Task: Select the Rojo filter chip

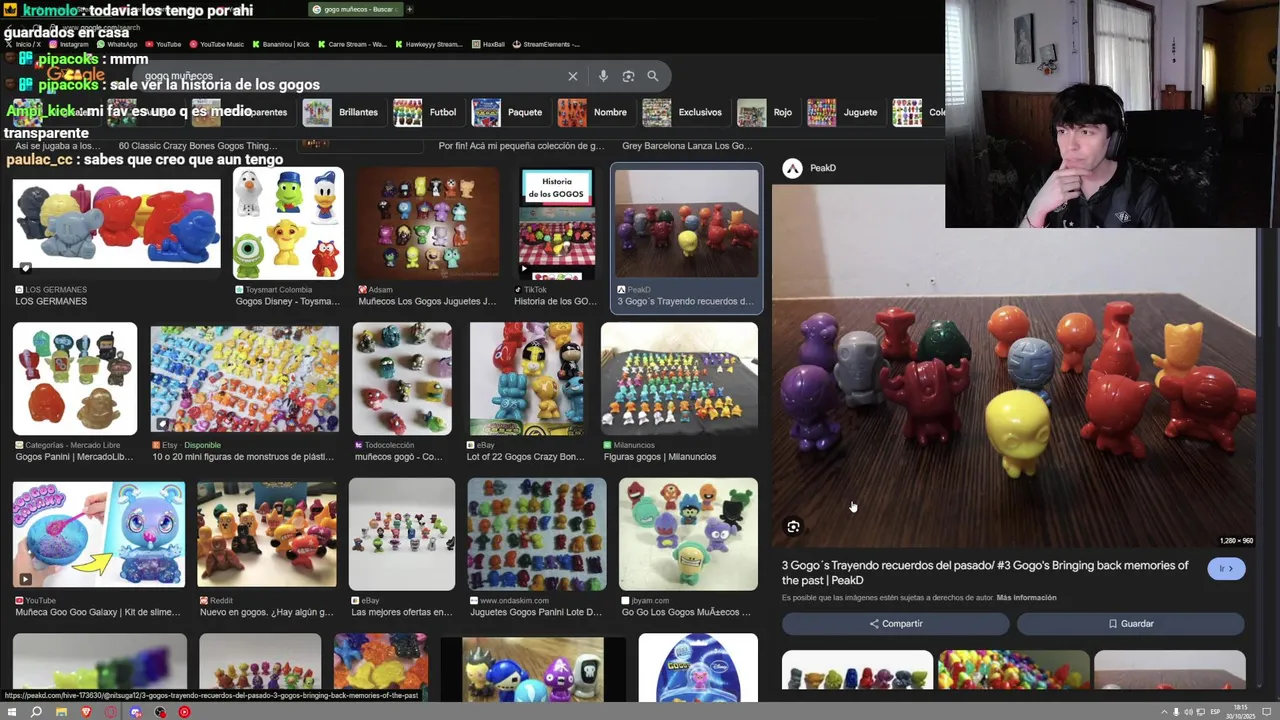Action: coord(768,112)
